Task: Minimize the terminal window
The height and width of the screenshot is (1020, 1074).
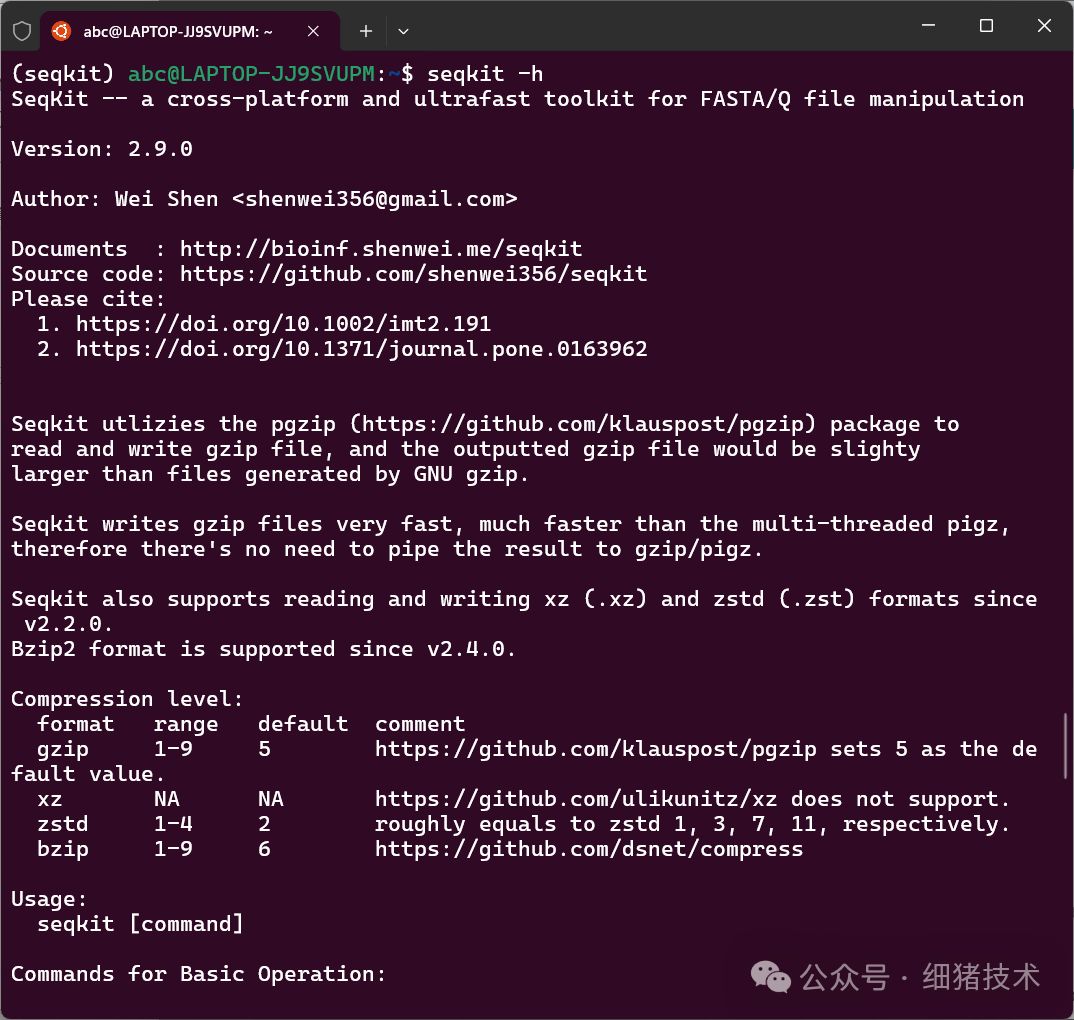Action: [x=928, y=27]
